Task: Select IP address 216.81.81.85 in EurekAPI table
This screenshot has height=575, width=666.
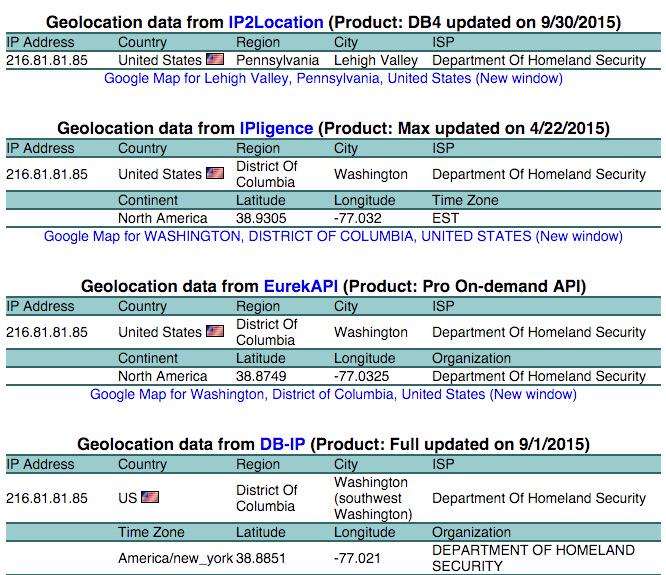Action: click(47, 332)
